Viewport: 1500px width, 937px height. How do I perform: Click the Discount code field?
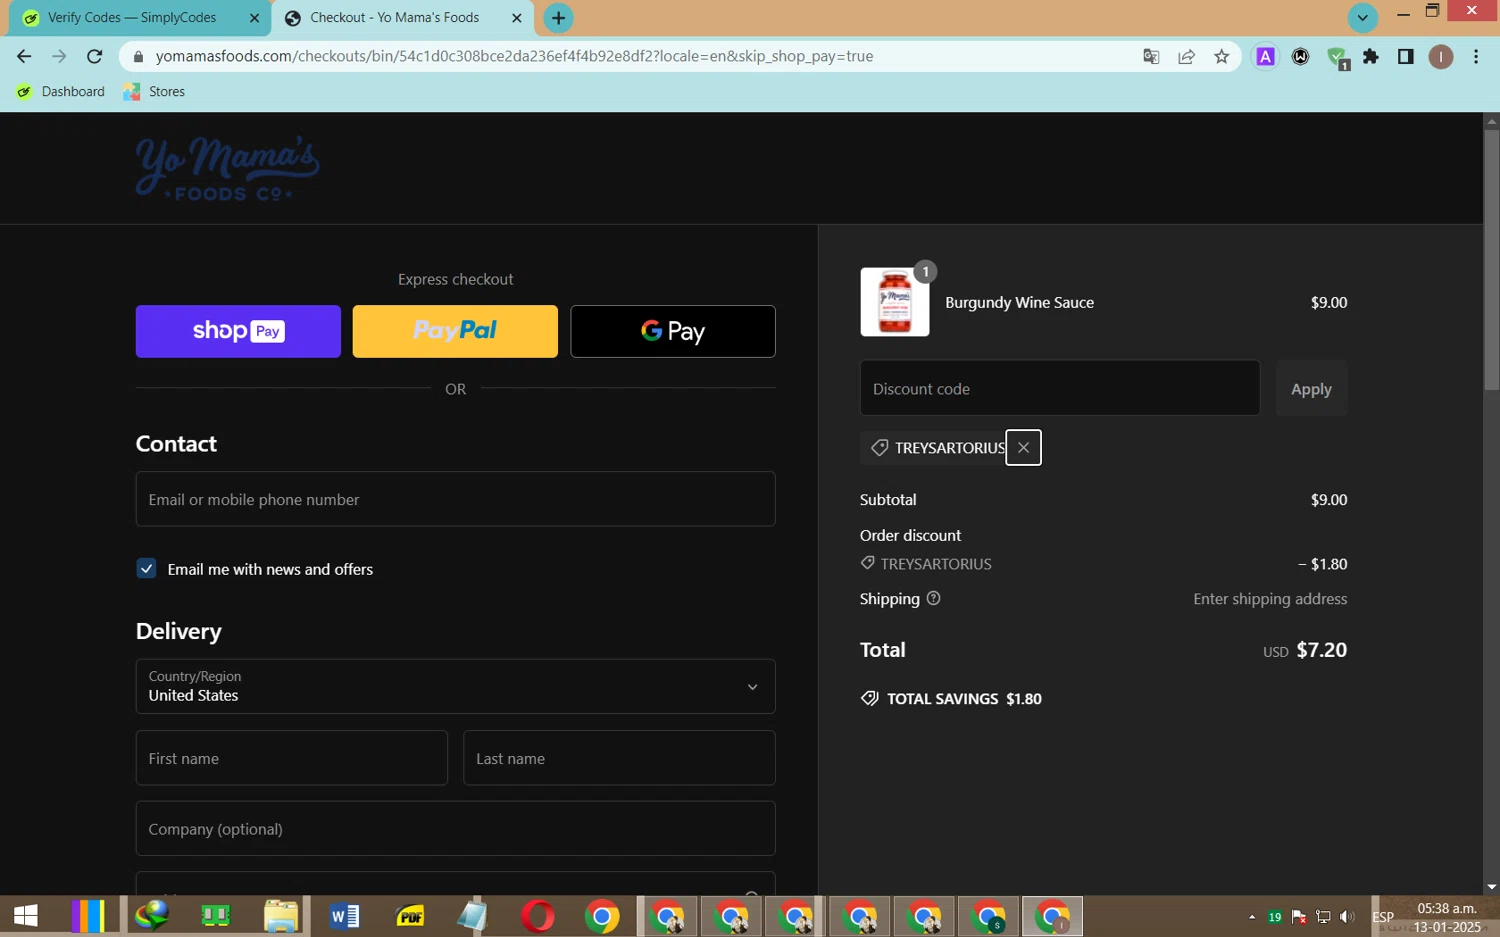pos(1060,388)
